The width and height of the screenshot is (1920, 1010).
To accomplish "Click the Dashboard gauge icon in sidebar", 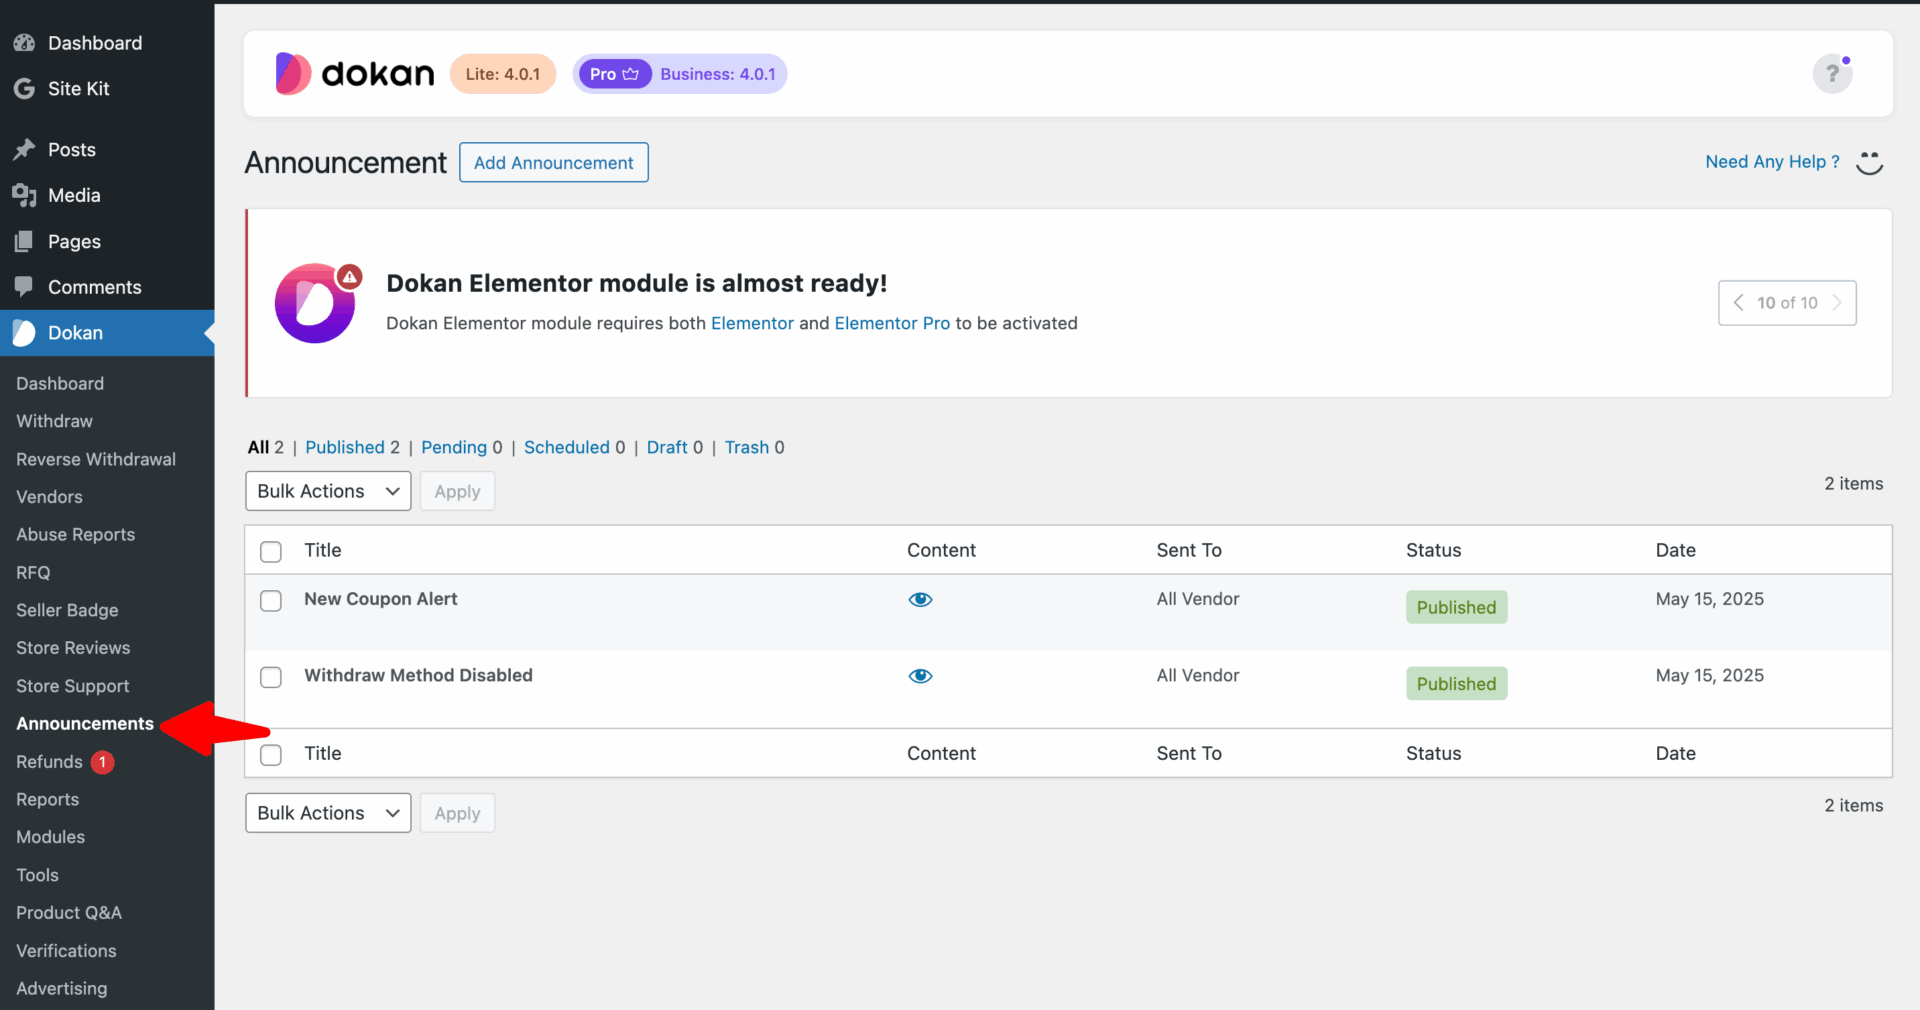I will coord(24,43).
